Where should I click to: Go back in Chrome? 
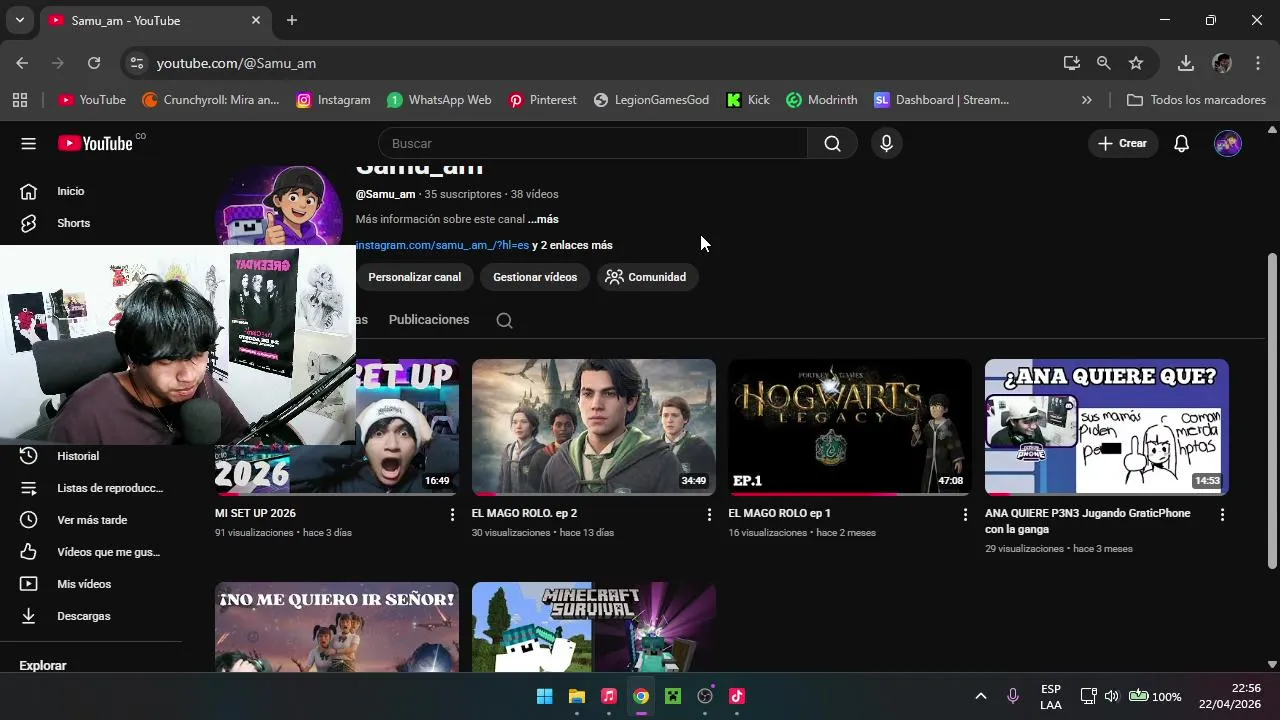pyautogui.click(x=22, y=63)
